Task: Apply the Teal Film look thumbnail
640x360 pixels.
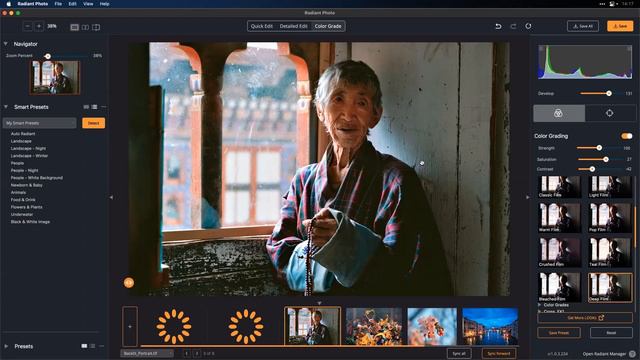Action: (x=610, y=252)
